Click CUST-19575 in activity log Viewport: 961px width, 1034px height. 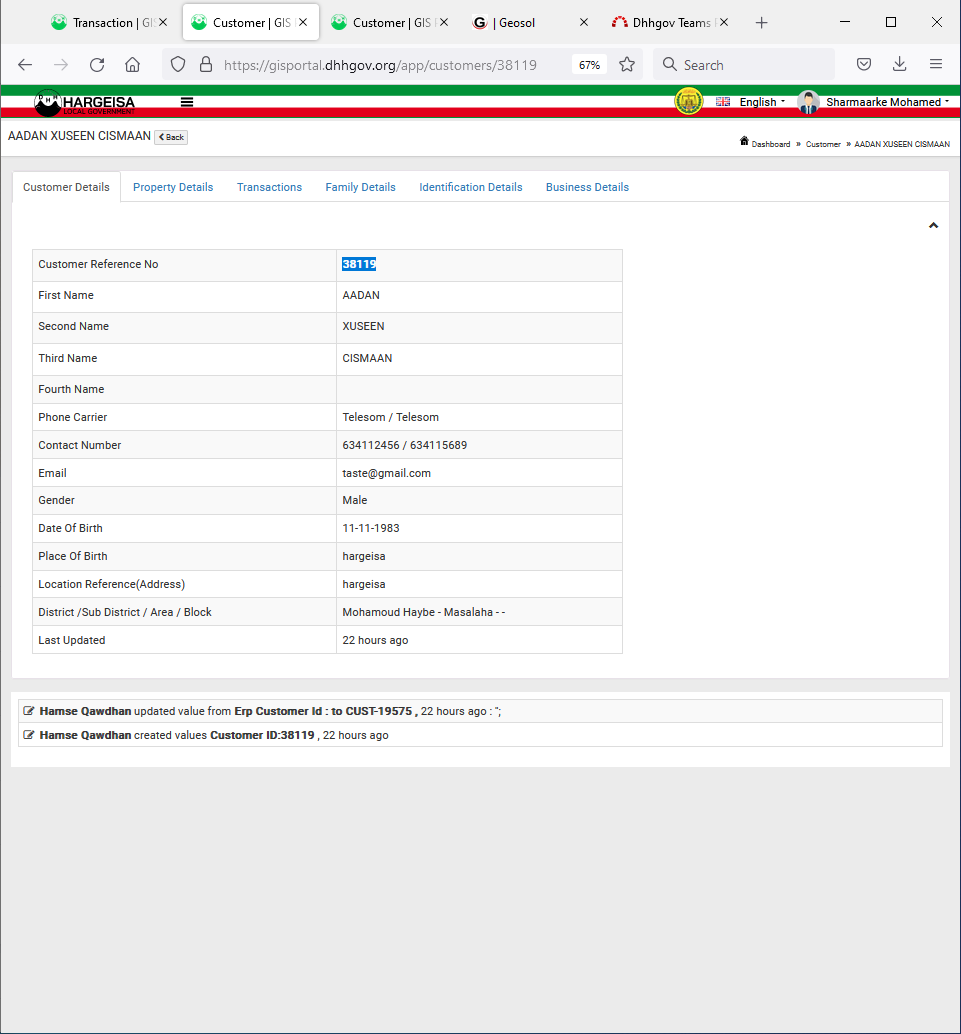[379, 711]
